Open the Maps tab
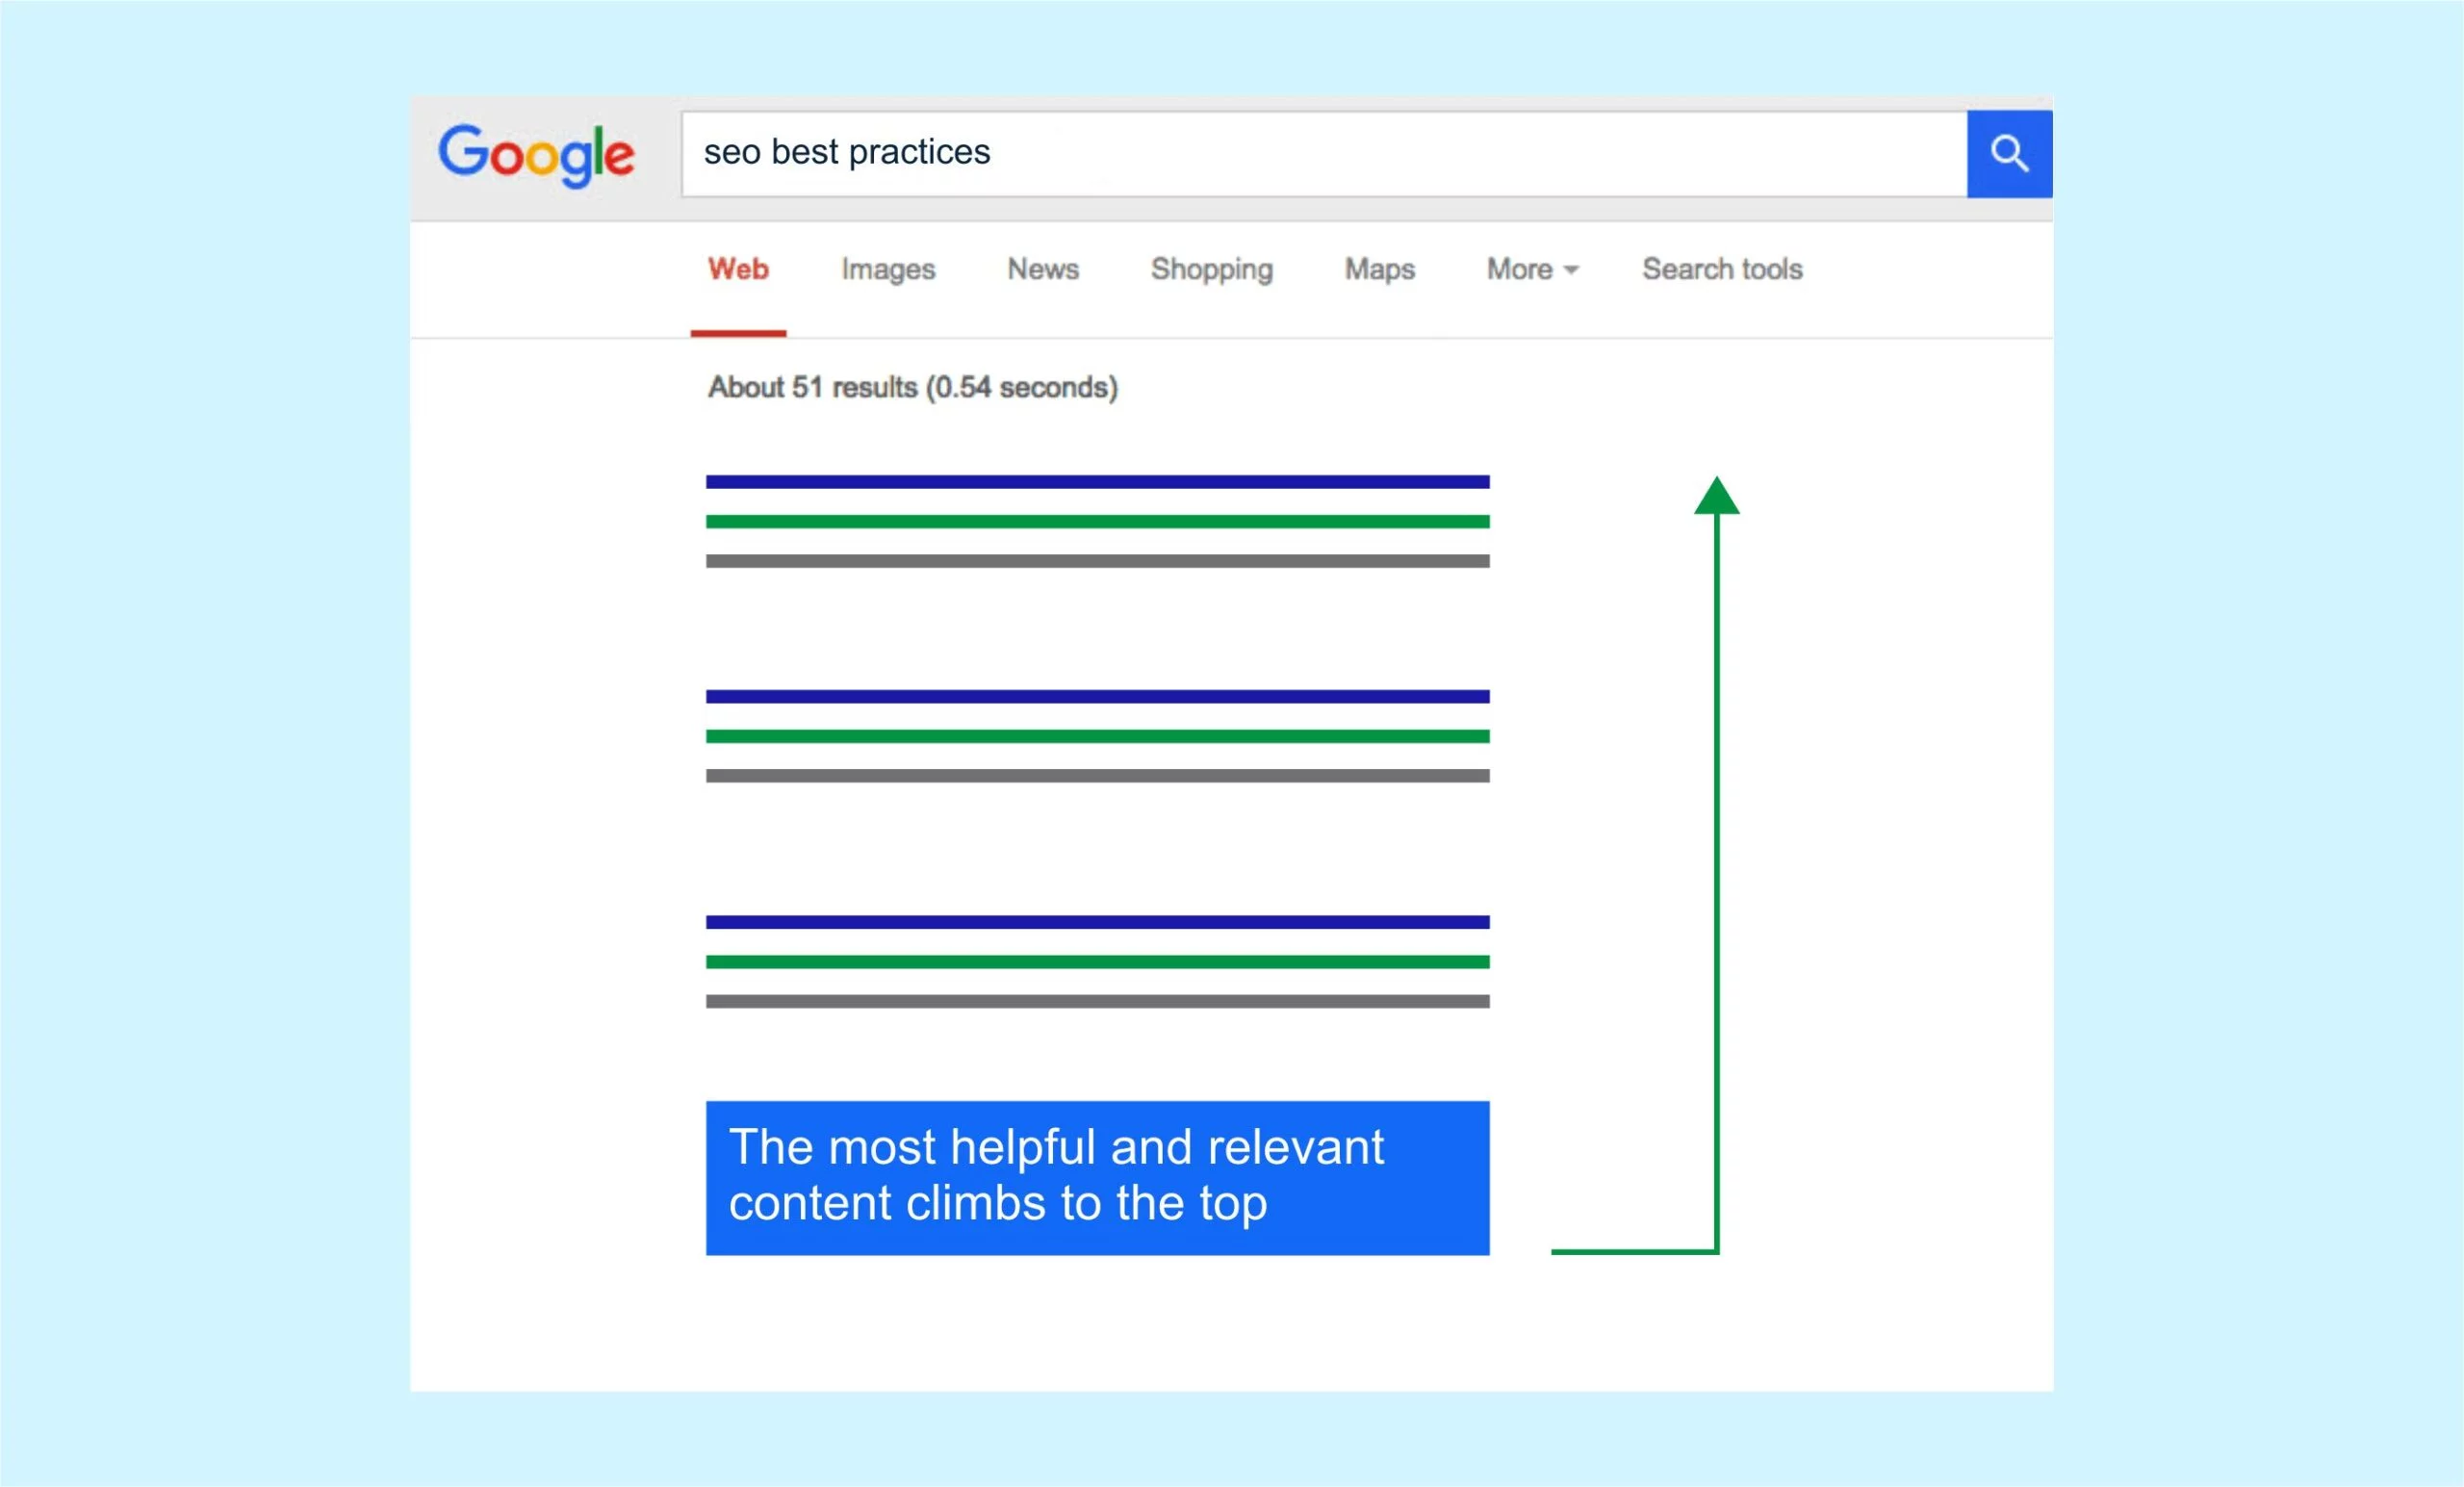The width and height of the screenshot is (2464, 1487). [x=1380, y=269]
